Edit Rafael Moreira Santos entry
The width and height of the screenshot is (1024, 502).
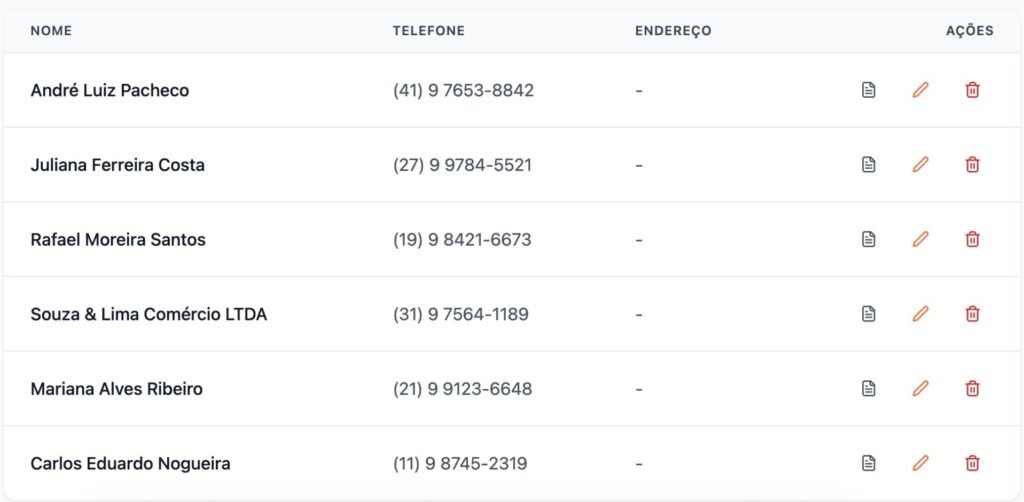tap(920, 239)
